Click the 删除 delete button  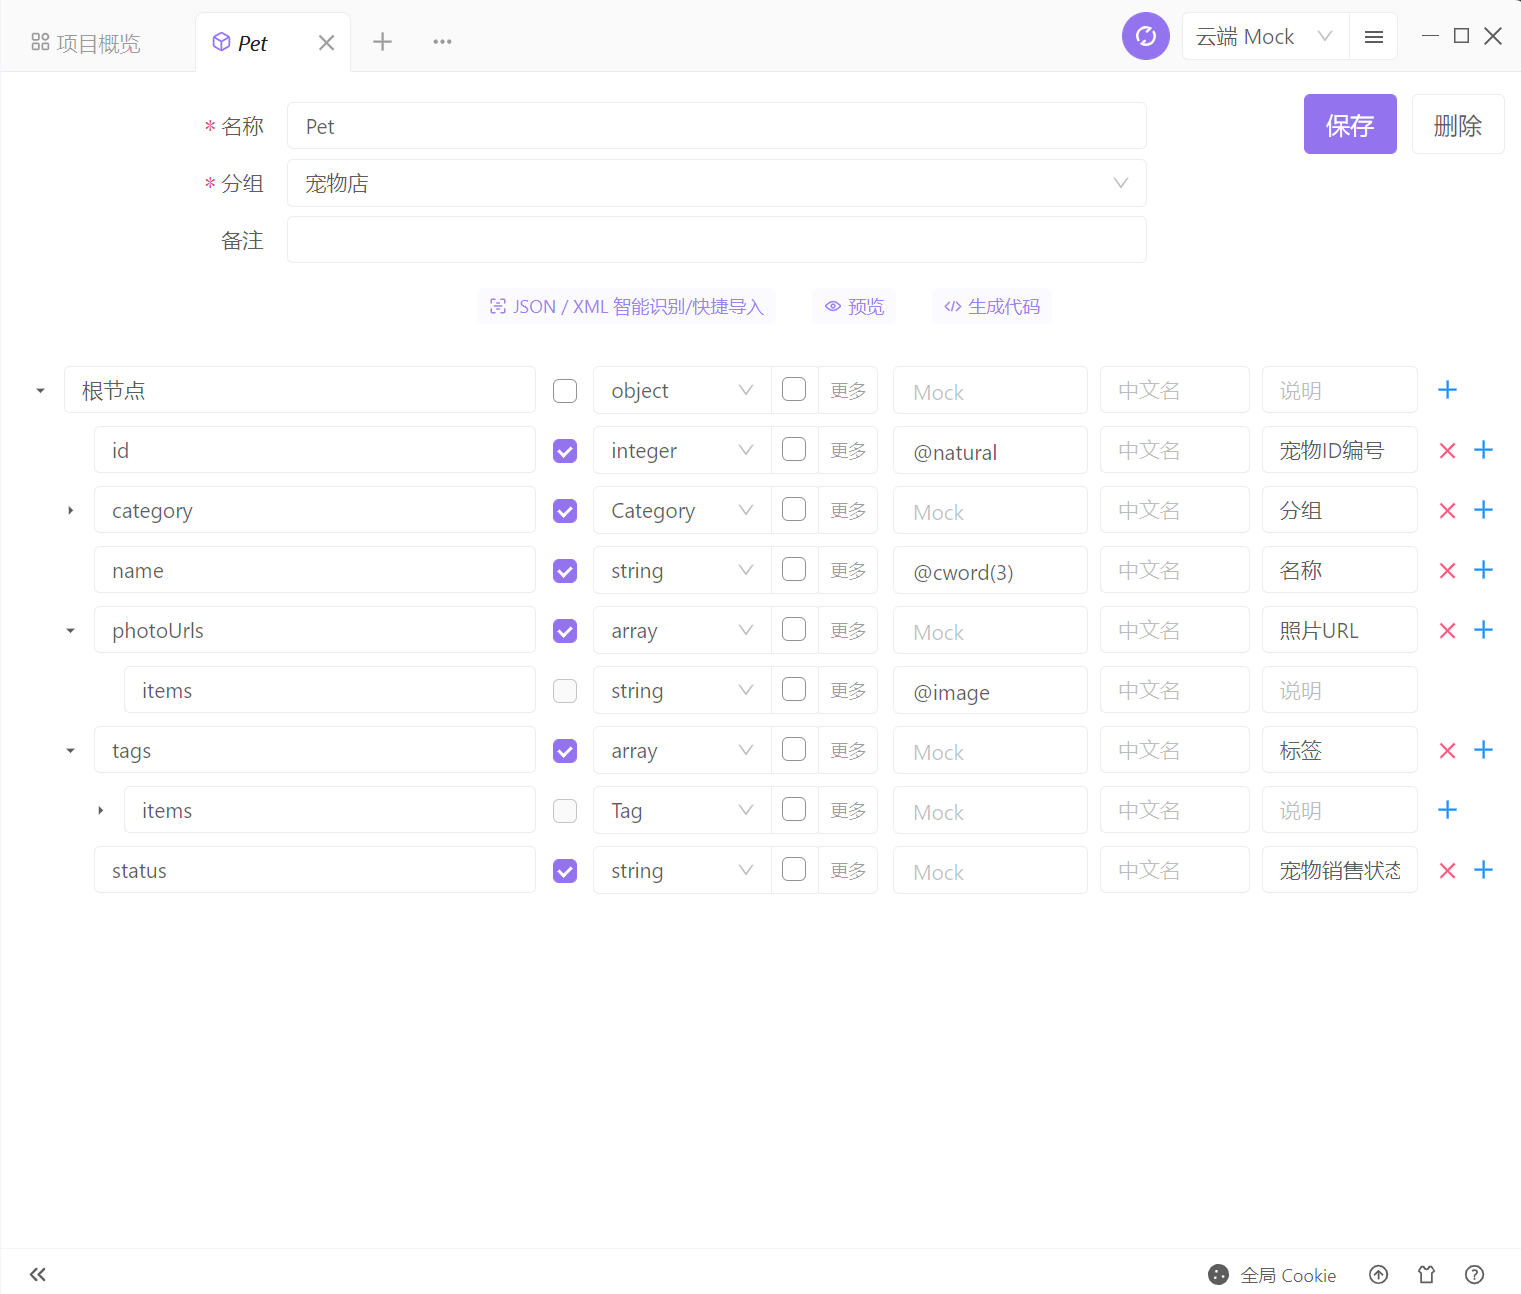coord(1458,124)
